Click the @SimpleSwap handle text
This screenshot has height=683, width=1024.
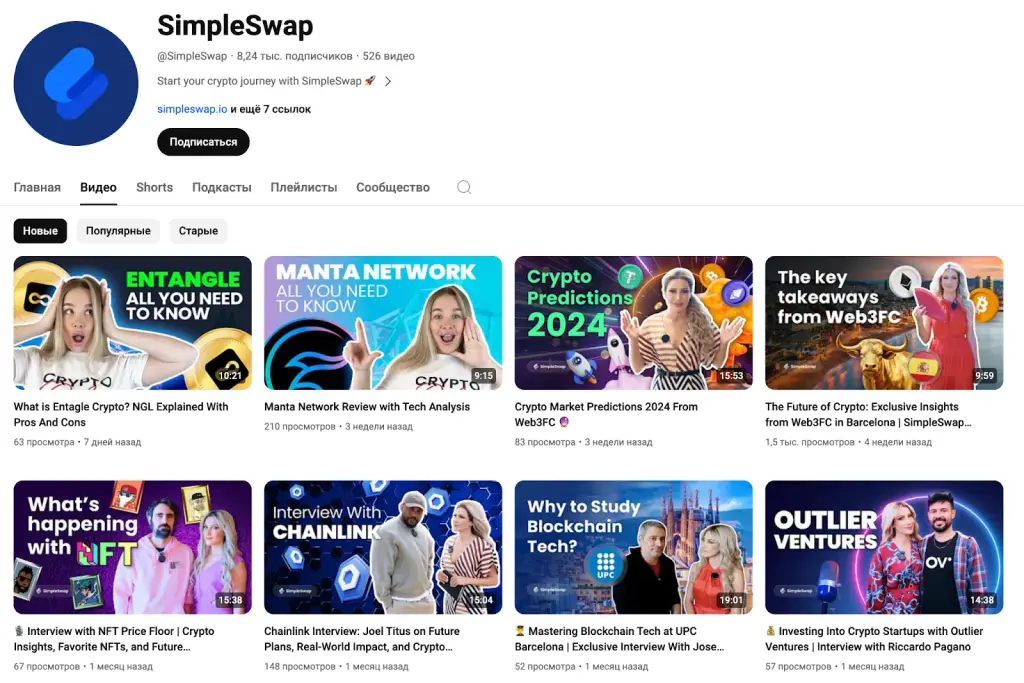(192, 56)
